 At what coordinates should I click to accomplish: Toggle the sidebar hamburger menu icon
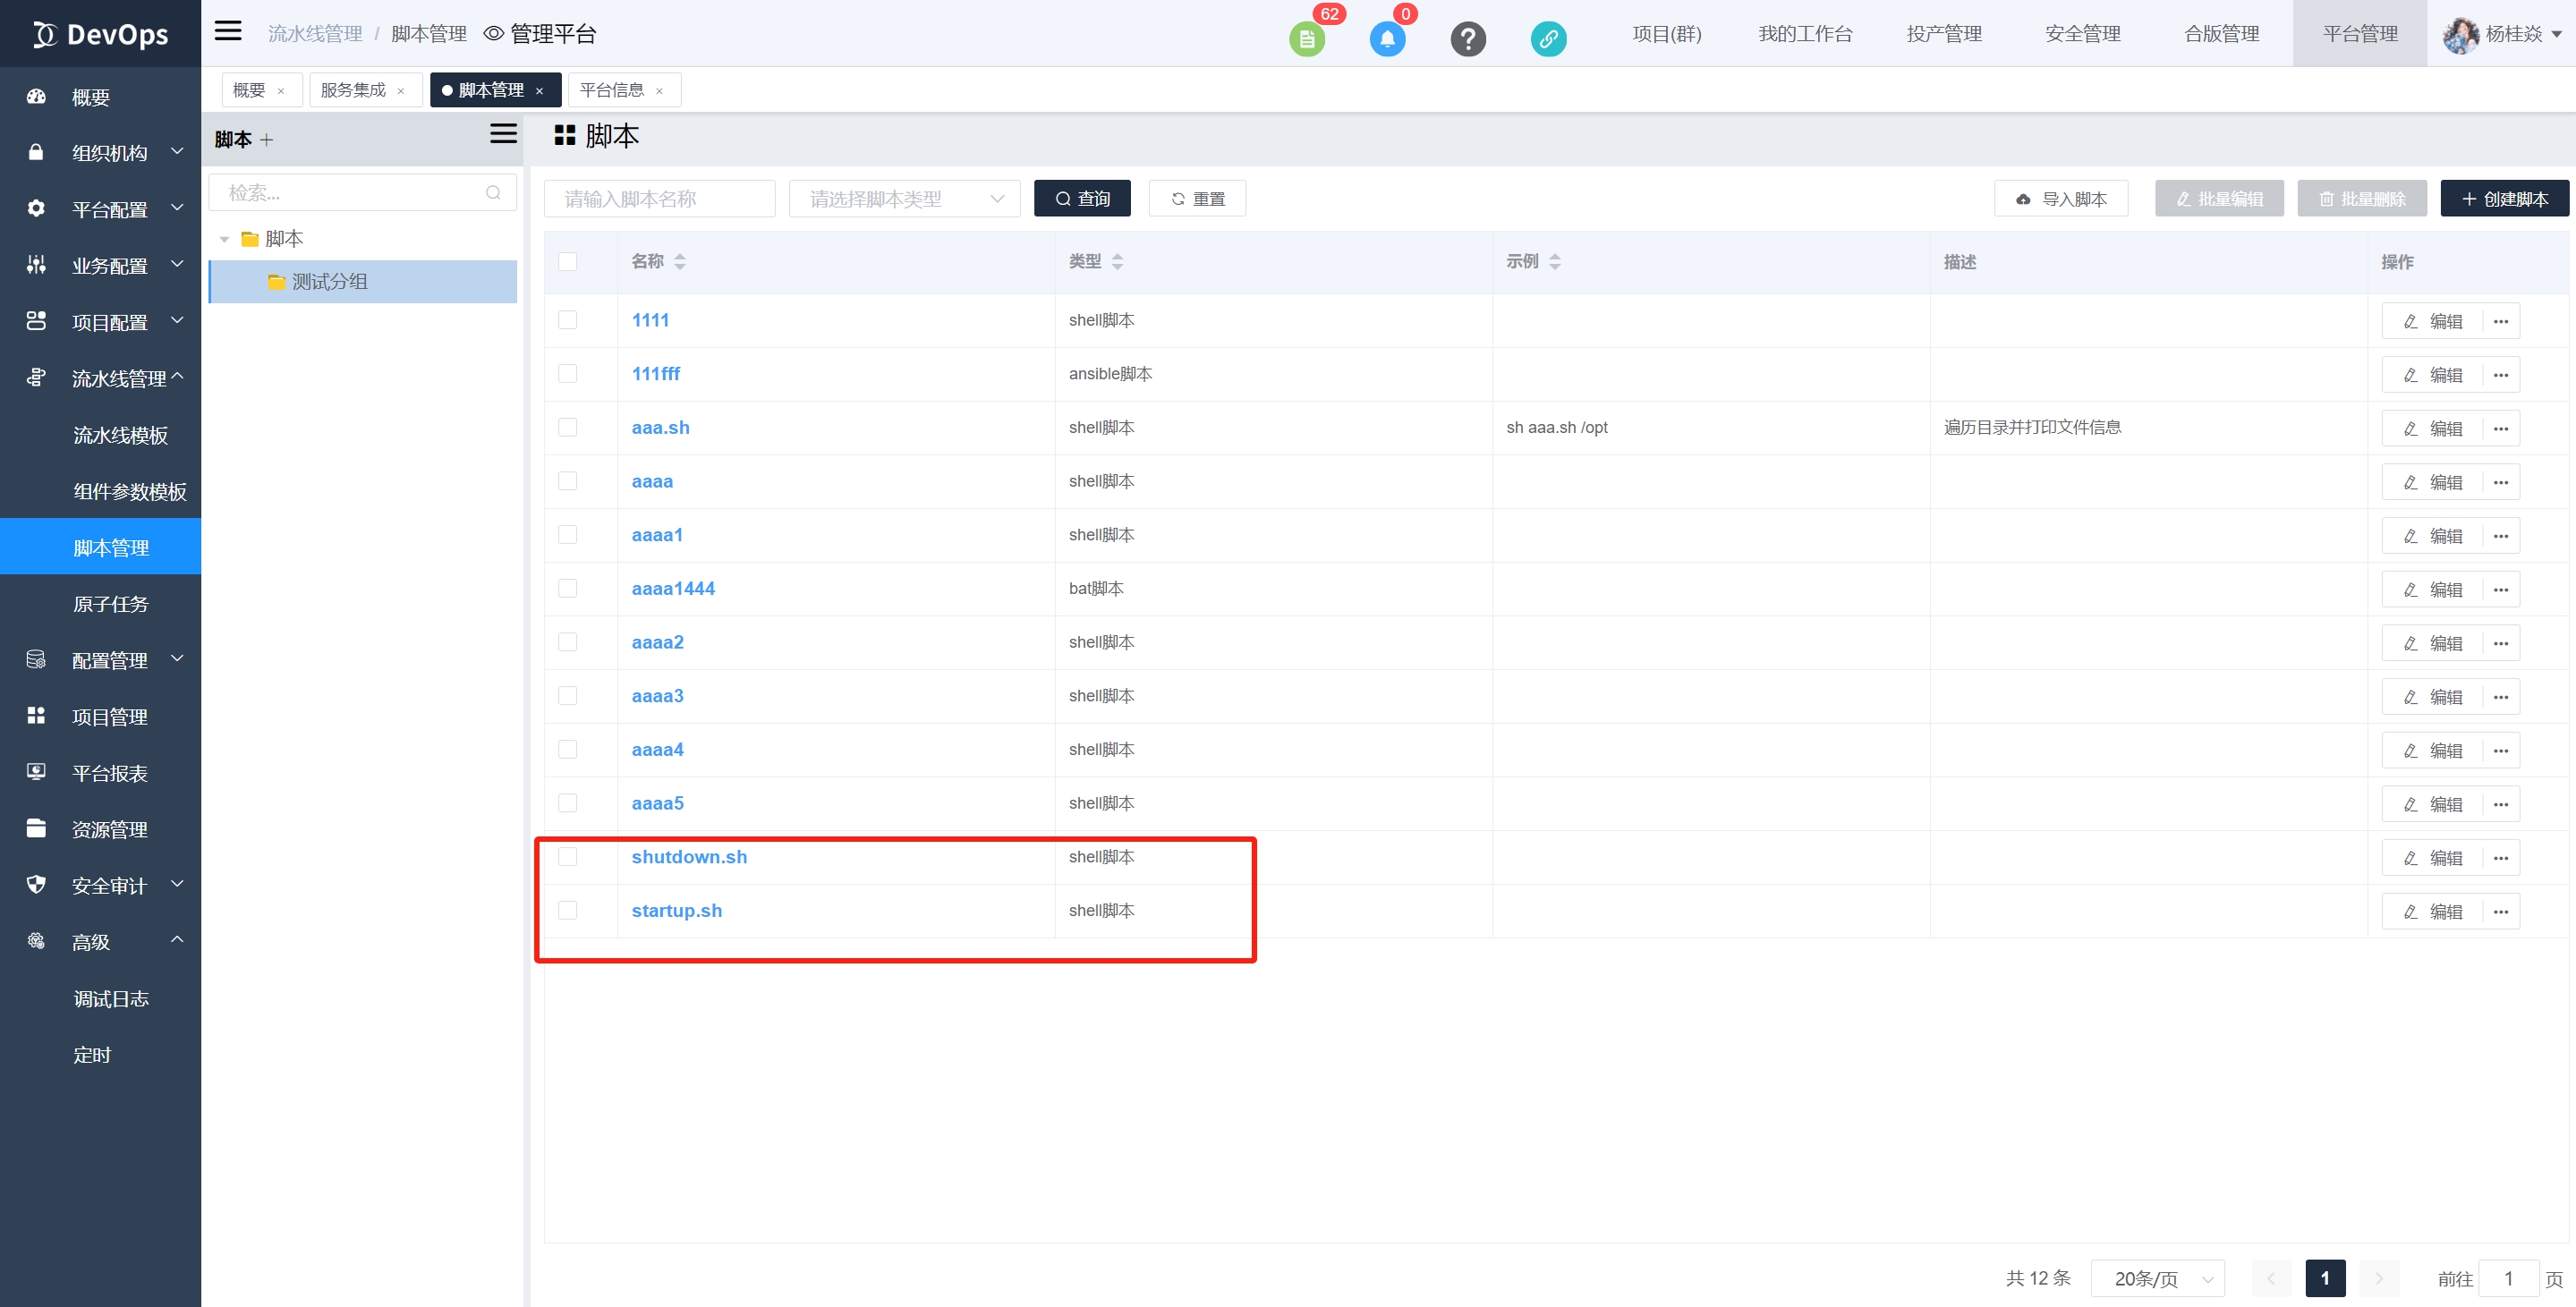coord(228,31)
